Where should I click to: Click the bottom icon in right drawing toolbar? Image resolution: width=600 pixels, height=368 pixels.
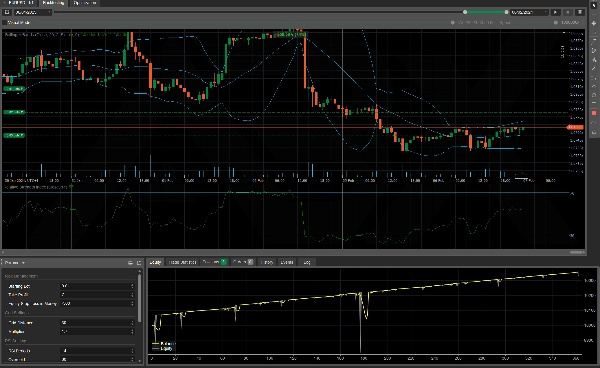click(594, 132)
